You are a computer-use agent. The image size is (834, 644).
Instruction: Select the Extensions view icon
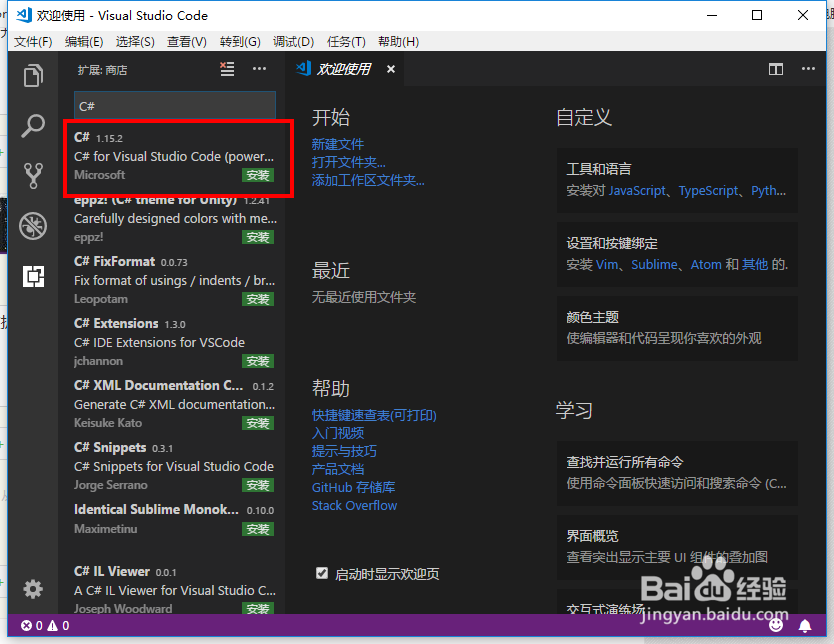coord(33,277)
